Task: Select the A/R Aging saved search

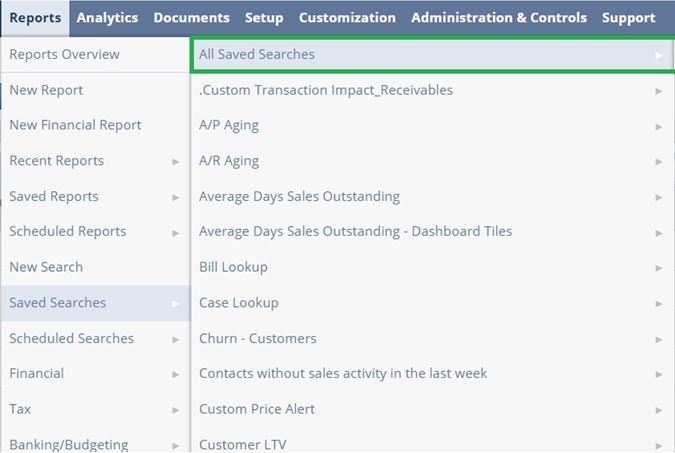Action: point(432,161)
